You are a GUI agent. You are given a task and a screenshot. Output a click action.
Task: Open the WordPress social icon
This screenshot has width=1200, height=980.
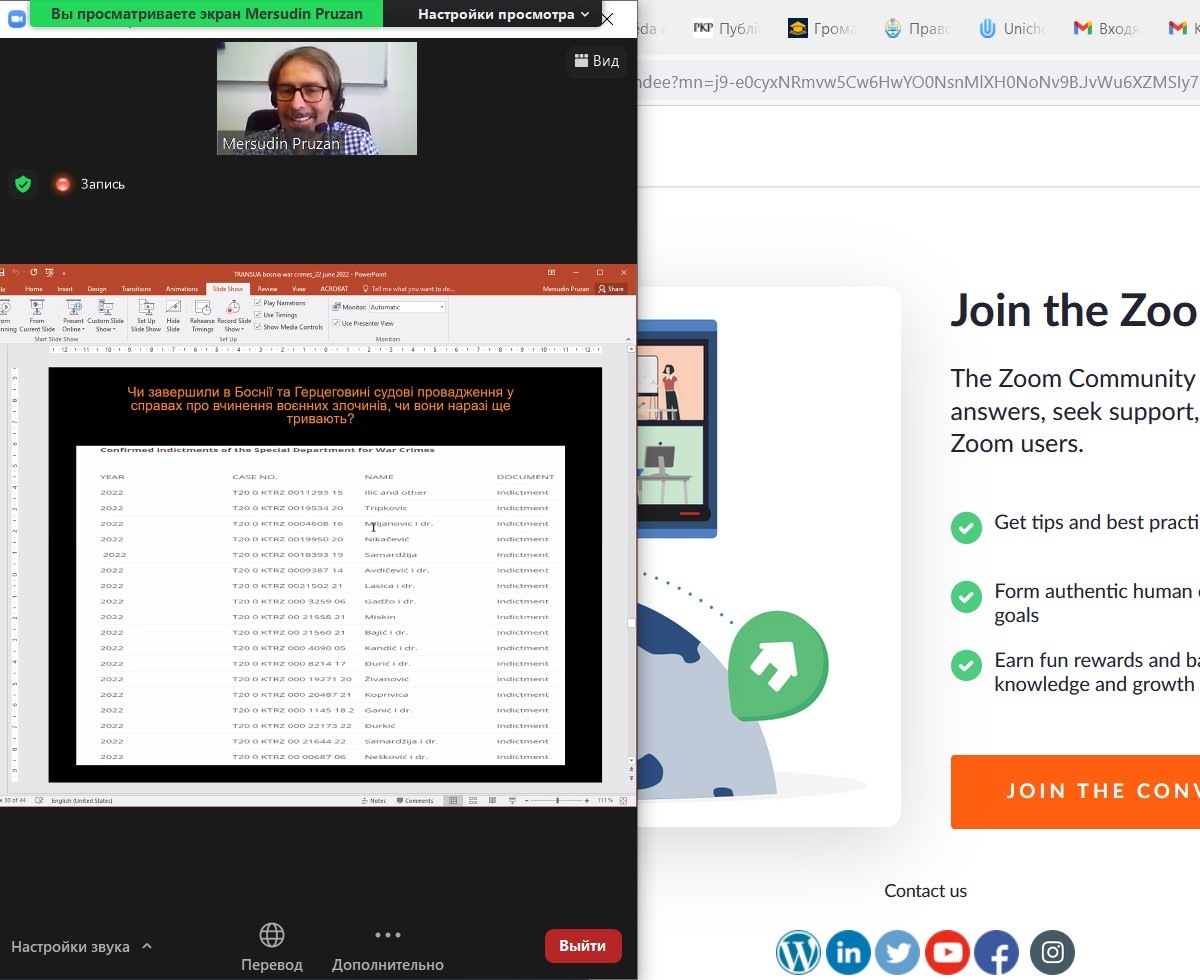(x=799, y=953)
